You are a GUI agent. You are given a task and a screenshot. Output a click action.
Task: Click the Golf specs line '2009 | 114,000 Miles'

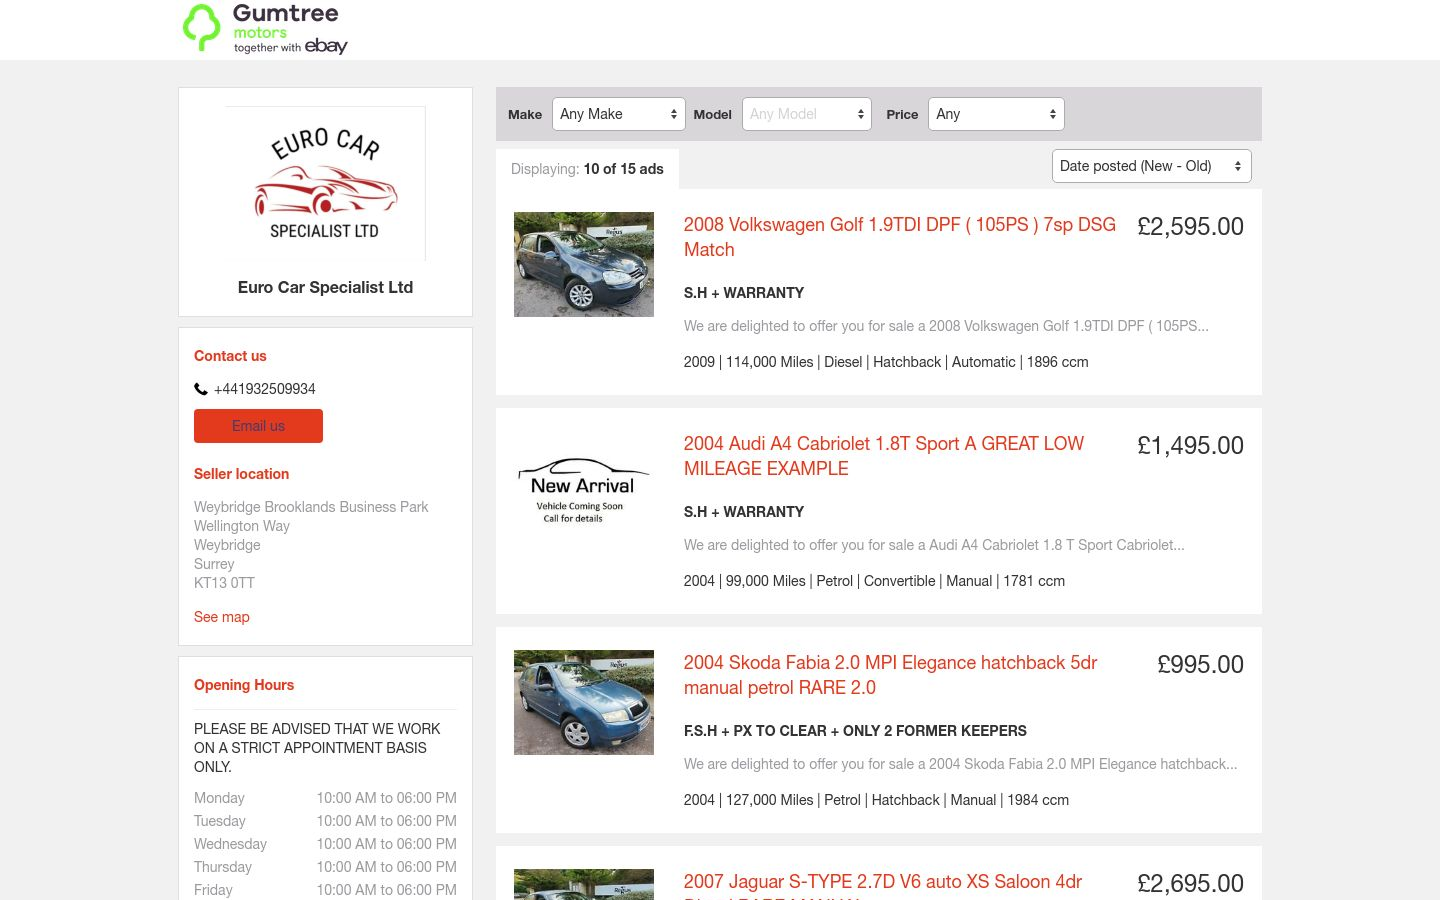[886, 362]
